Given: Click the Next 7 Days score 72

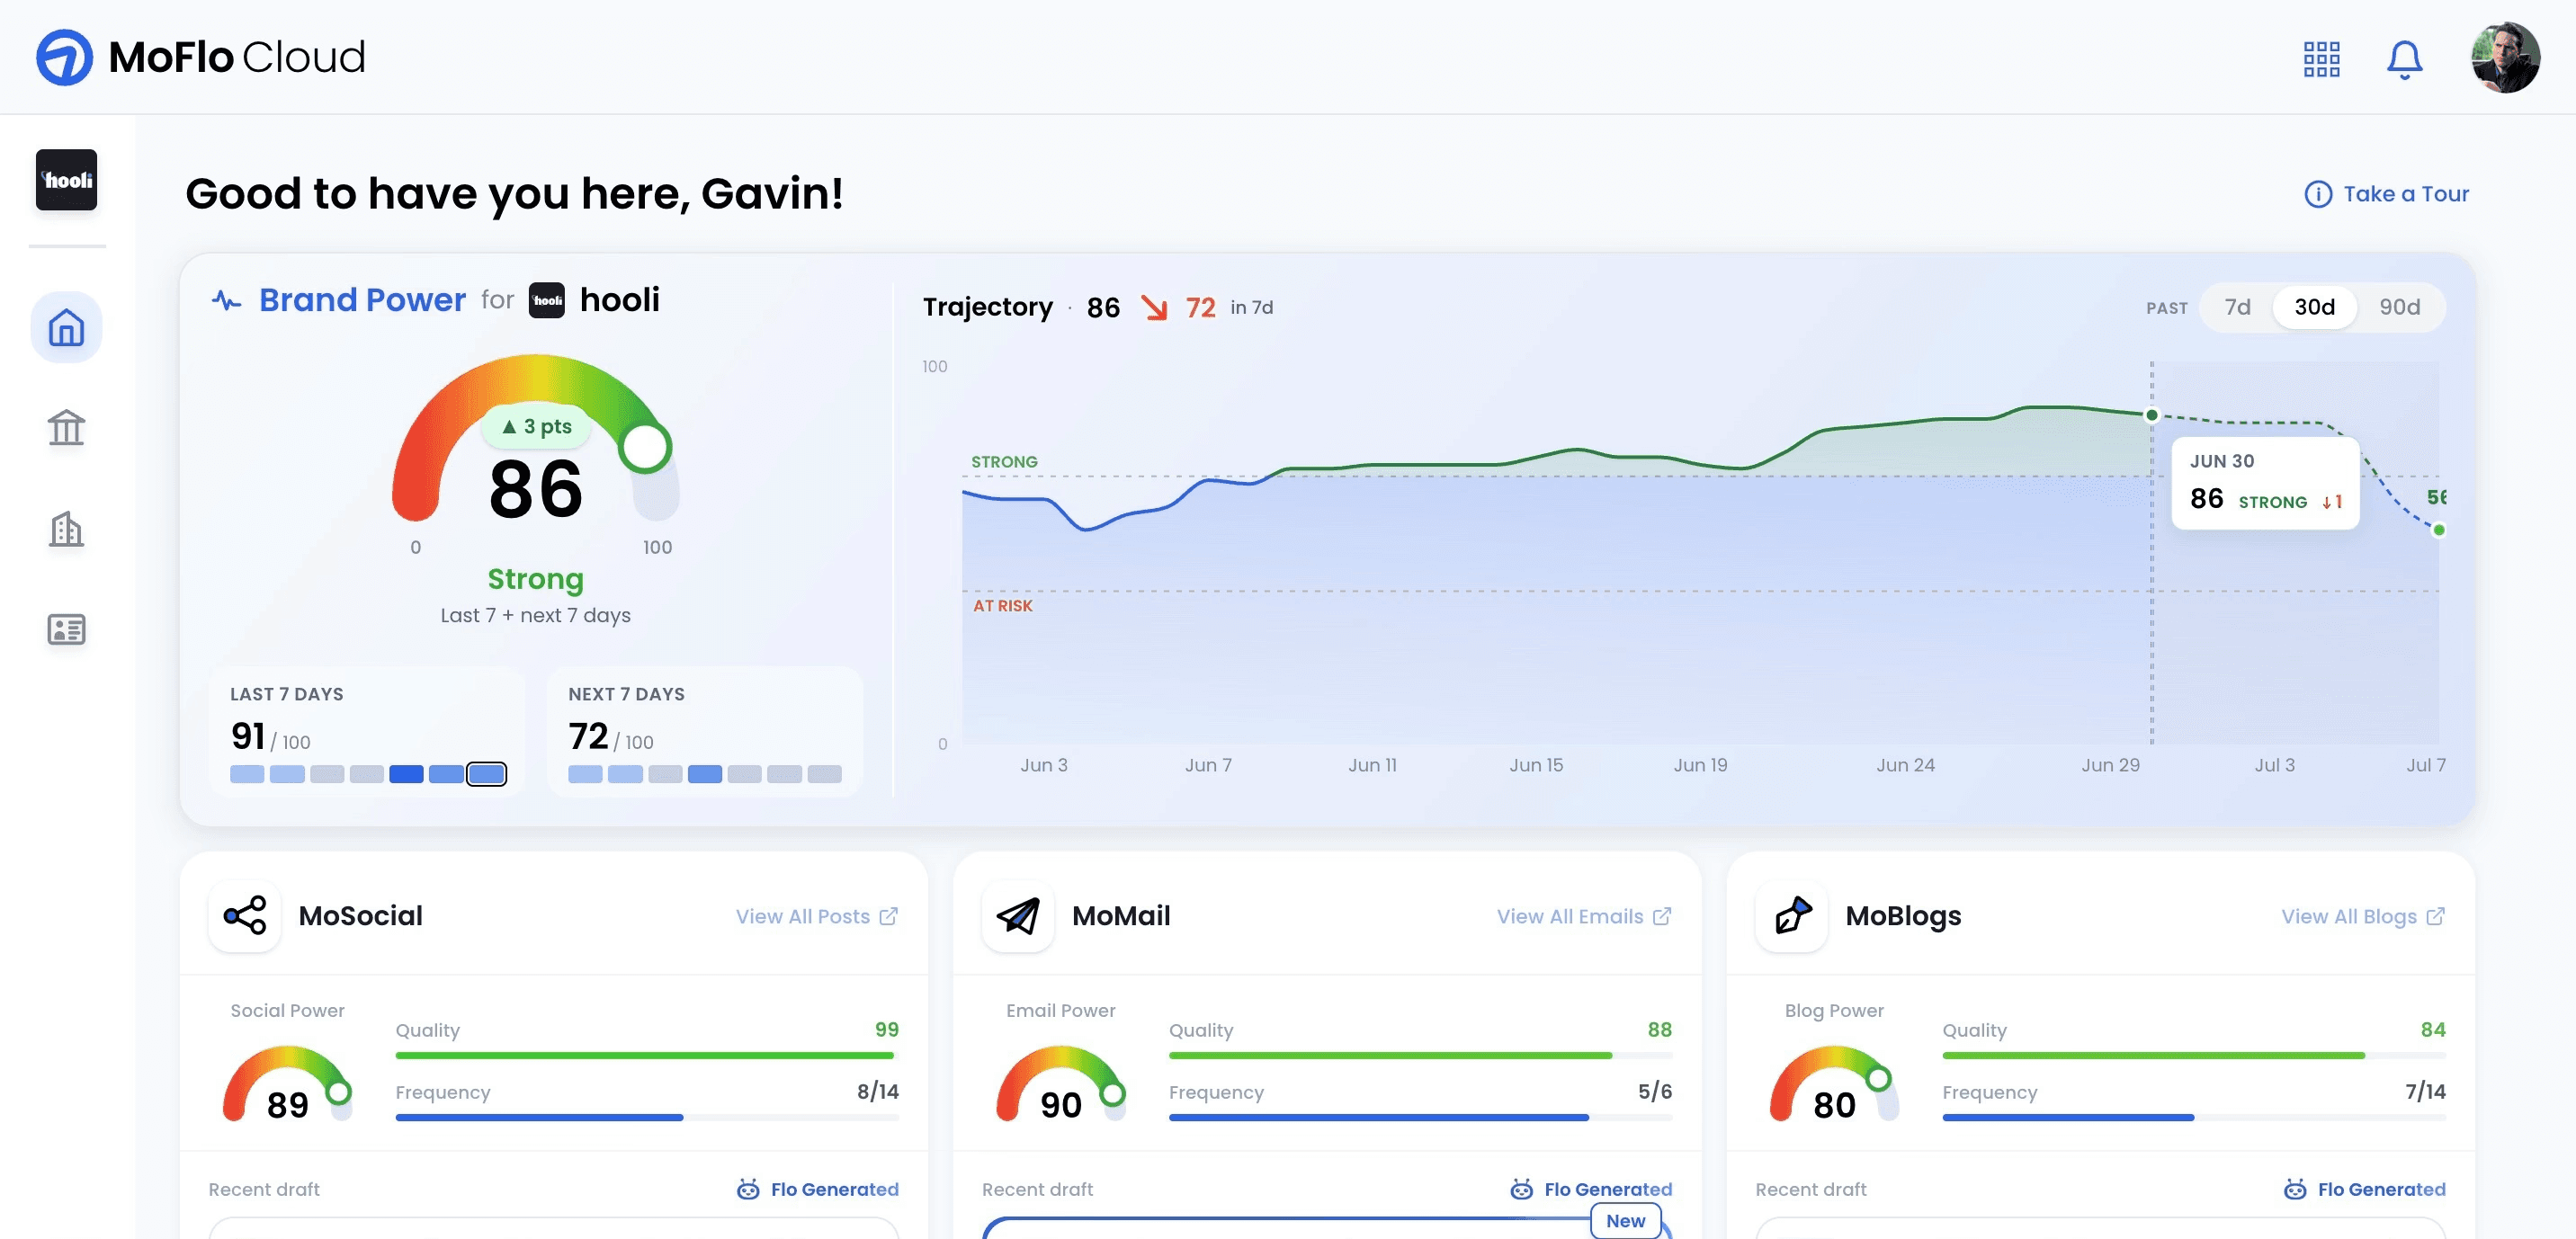Looking at the screenshot, I should pos(588,736).
